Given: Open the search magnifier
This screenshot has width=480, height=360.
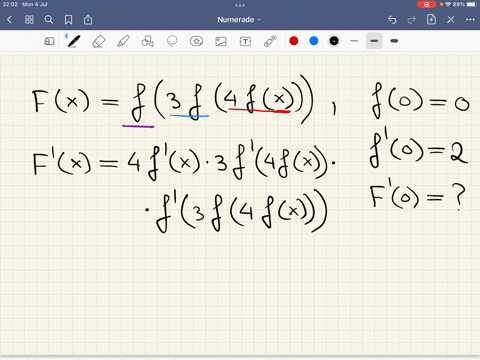Looking at the screenshot, I should click(49, 20).
